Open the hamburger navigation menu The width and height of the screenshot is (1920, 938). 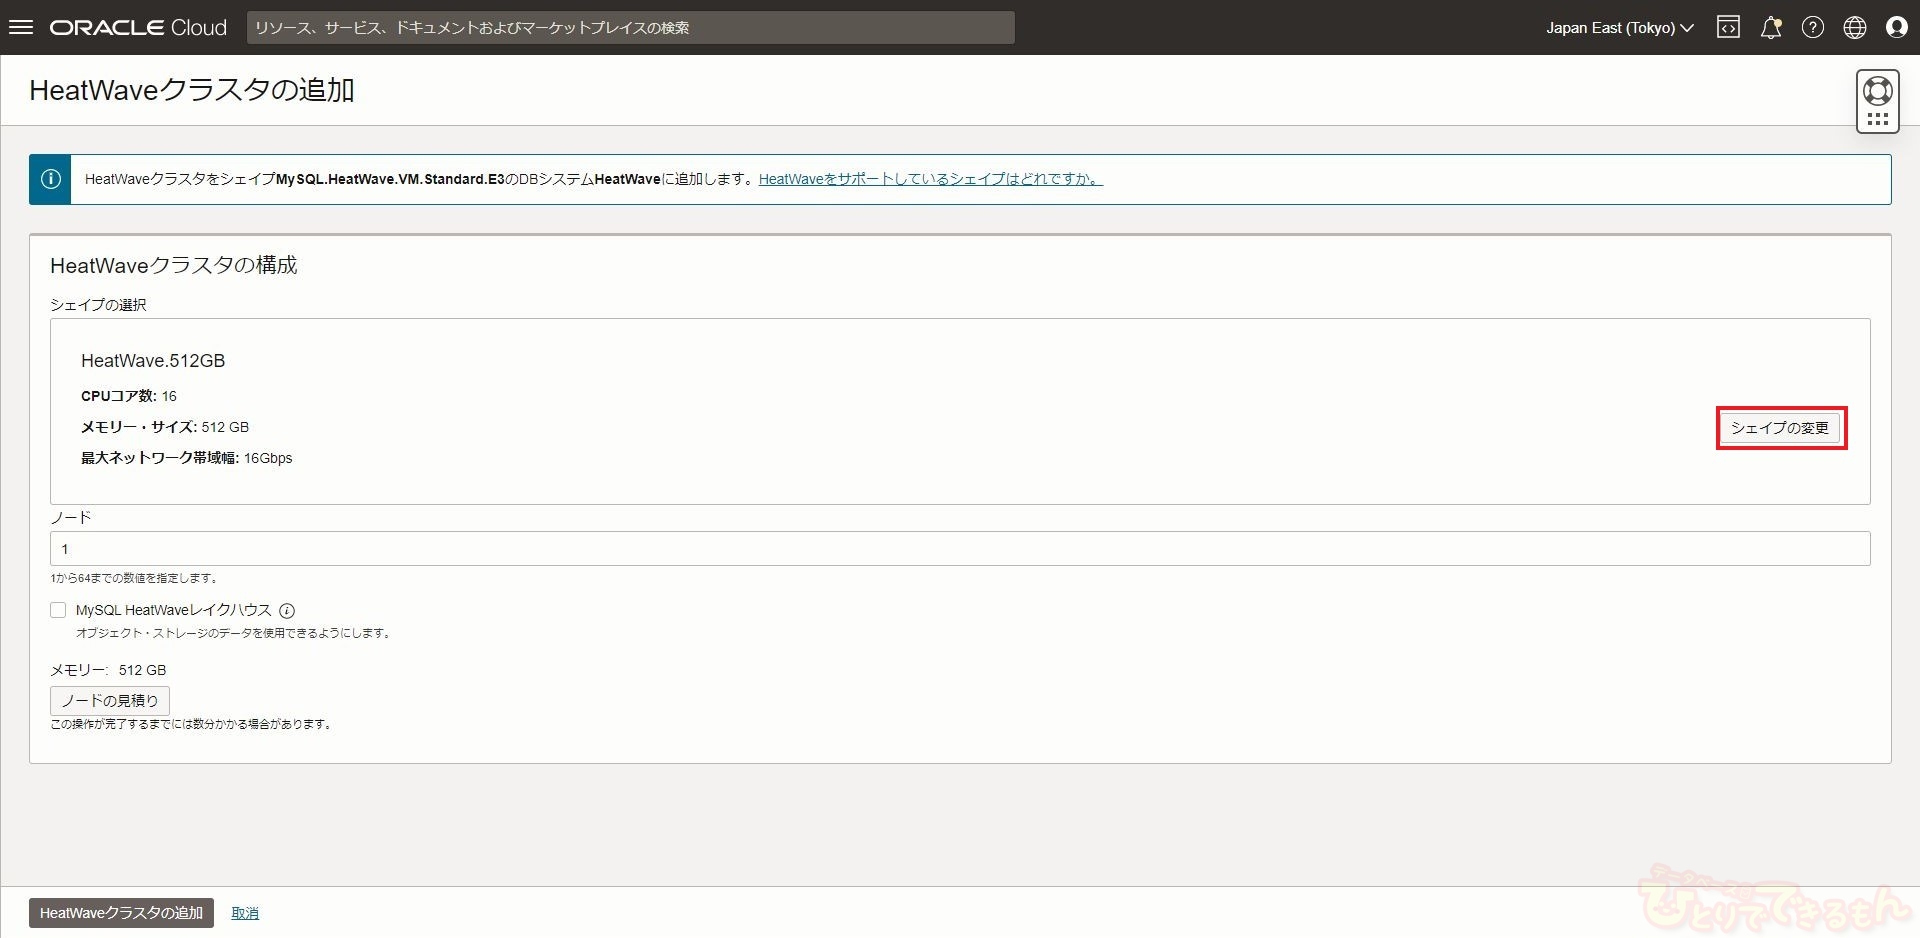[21, 27]
